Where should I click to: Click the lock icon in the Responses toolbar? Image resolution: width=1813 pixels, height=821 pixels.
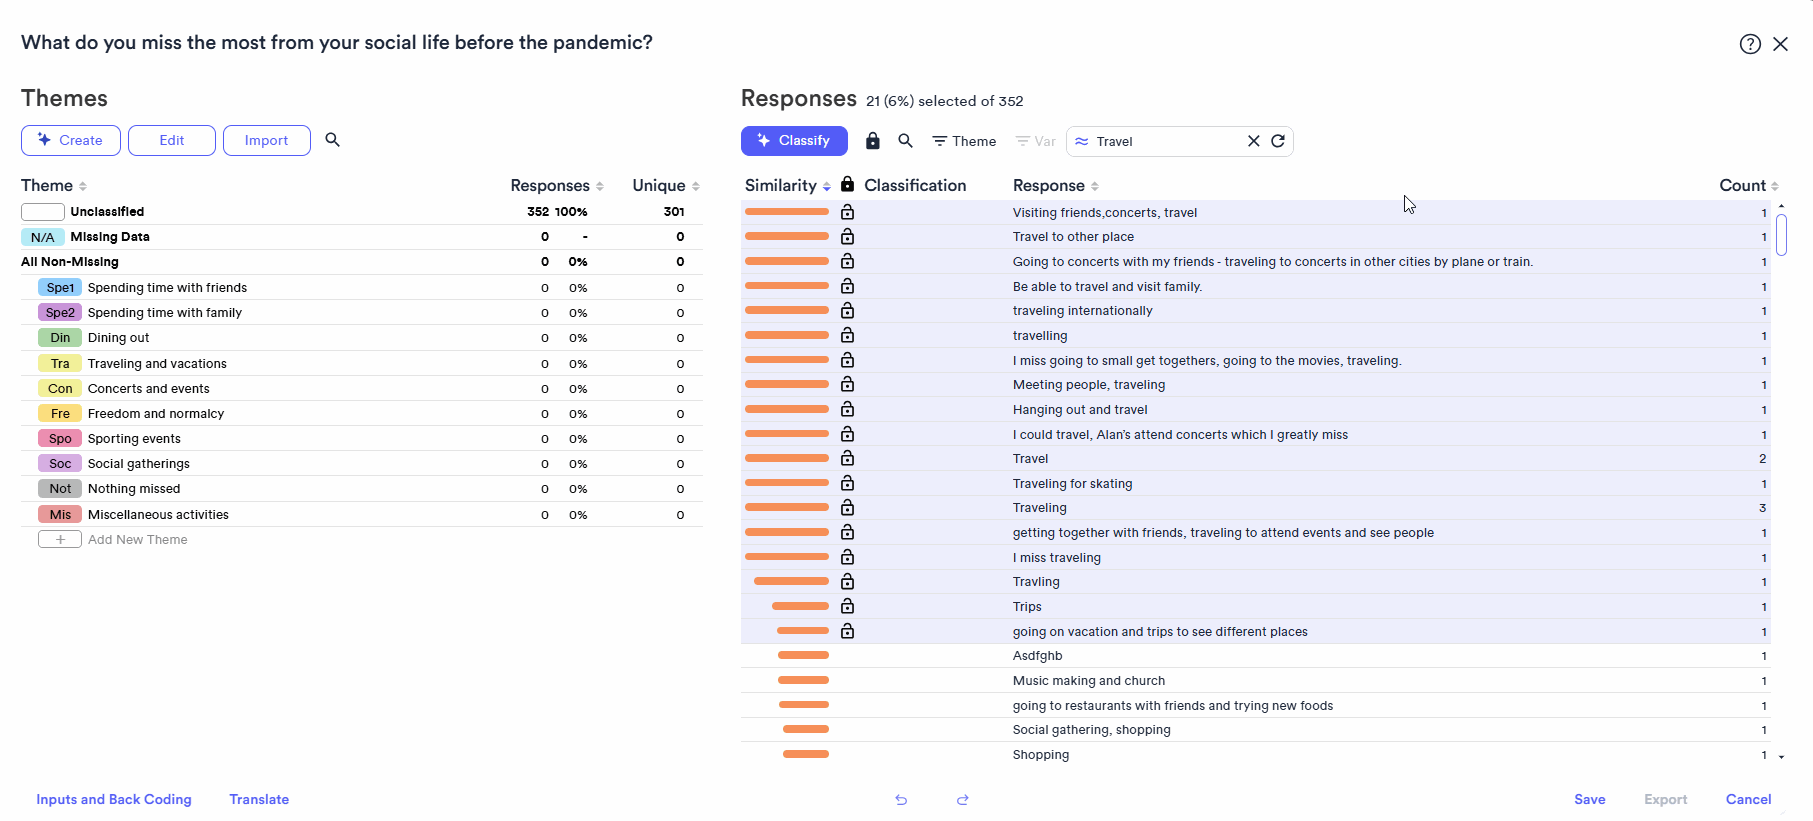(x=873, y=141)
